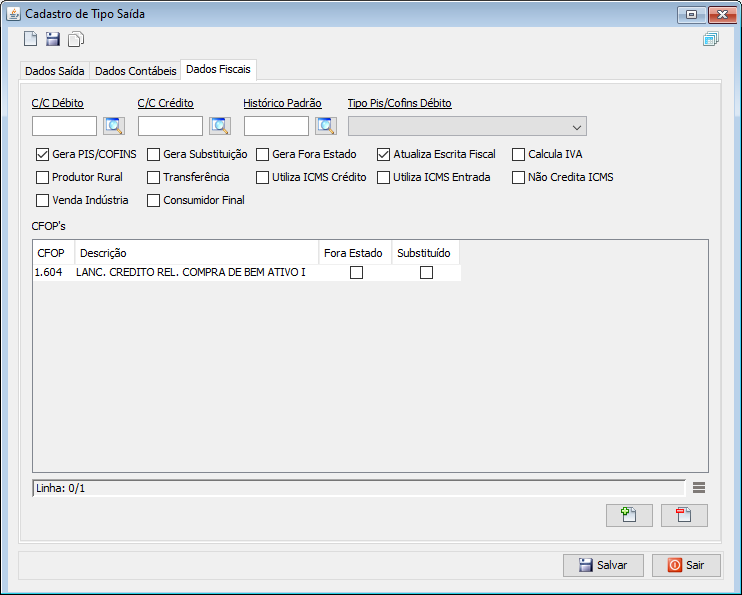Toggle Fora Estado for CFOP 1.604
This screenshot has width=742, height=595.
[x=356, y=273]
